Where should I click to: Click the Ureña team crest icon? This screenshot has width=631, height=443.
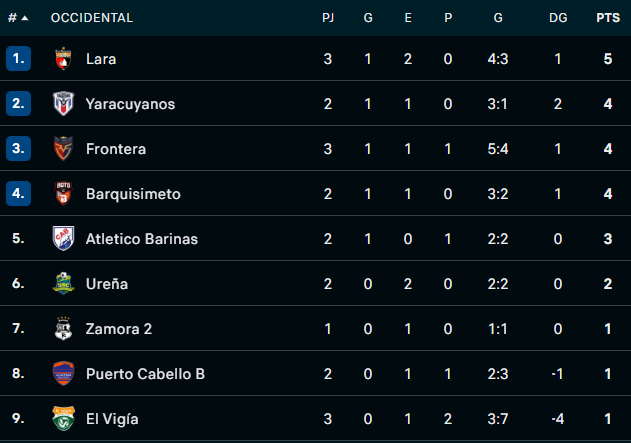click(x=63, y=284)
